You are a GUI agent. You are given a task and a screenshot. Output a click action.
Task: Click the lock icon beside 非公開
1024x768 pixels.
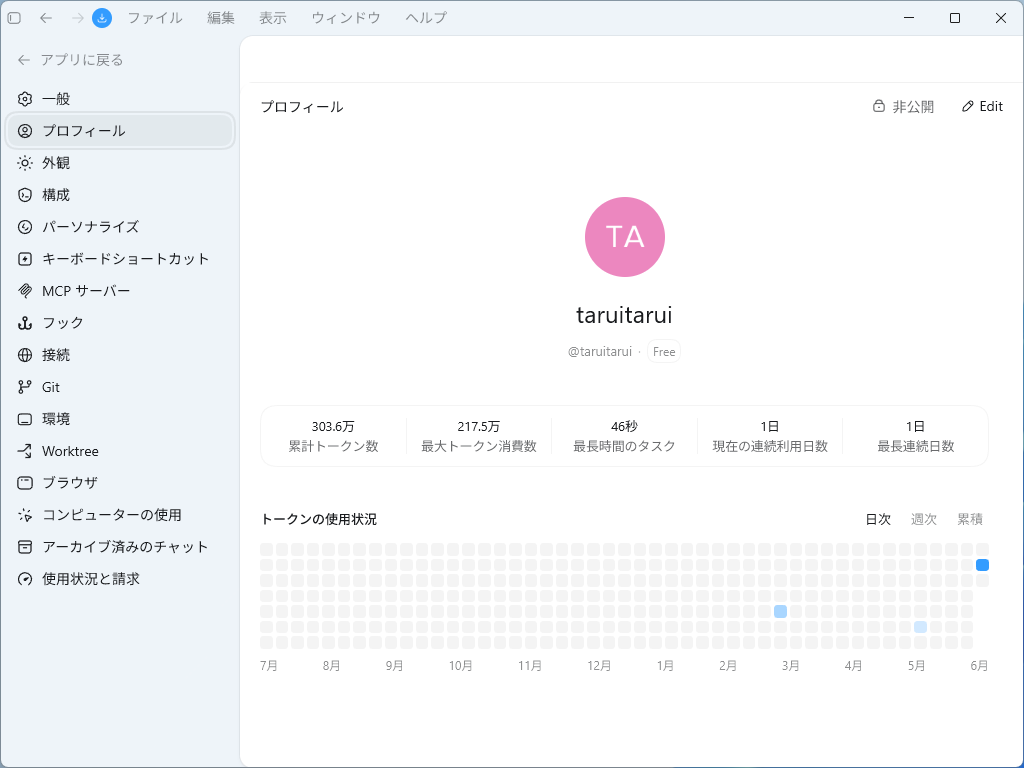pyautogui.click(x=879, y=106)
